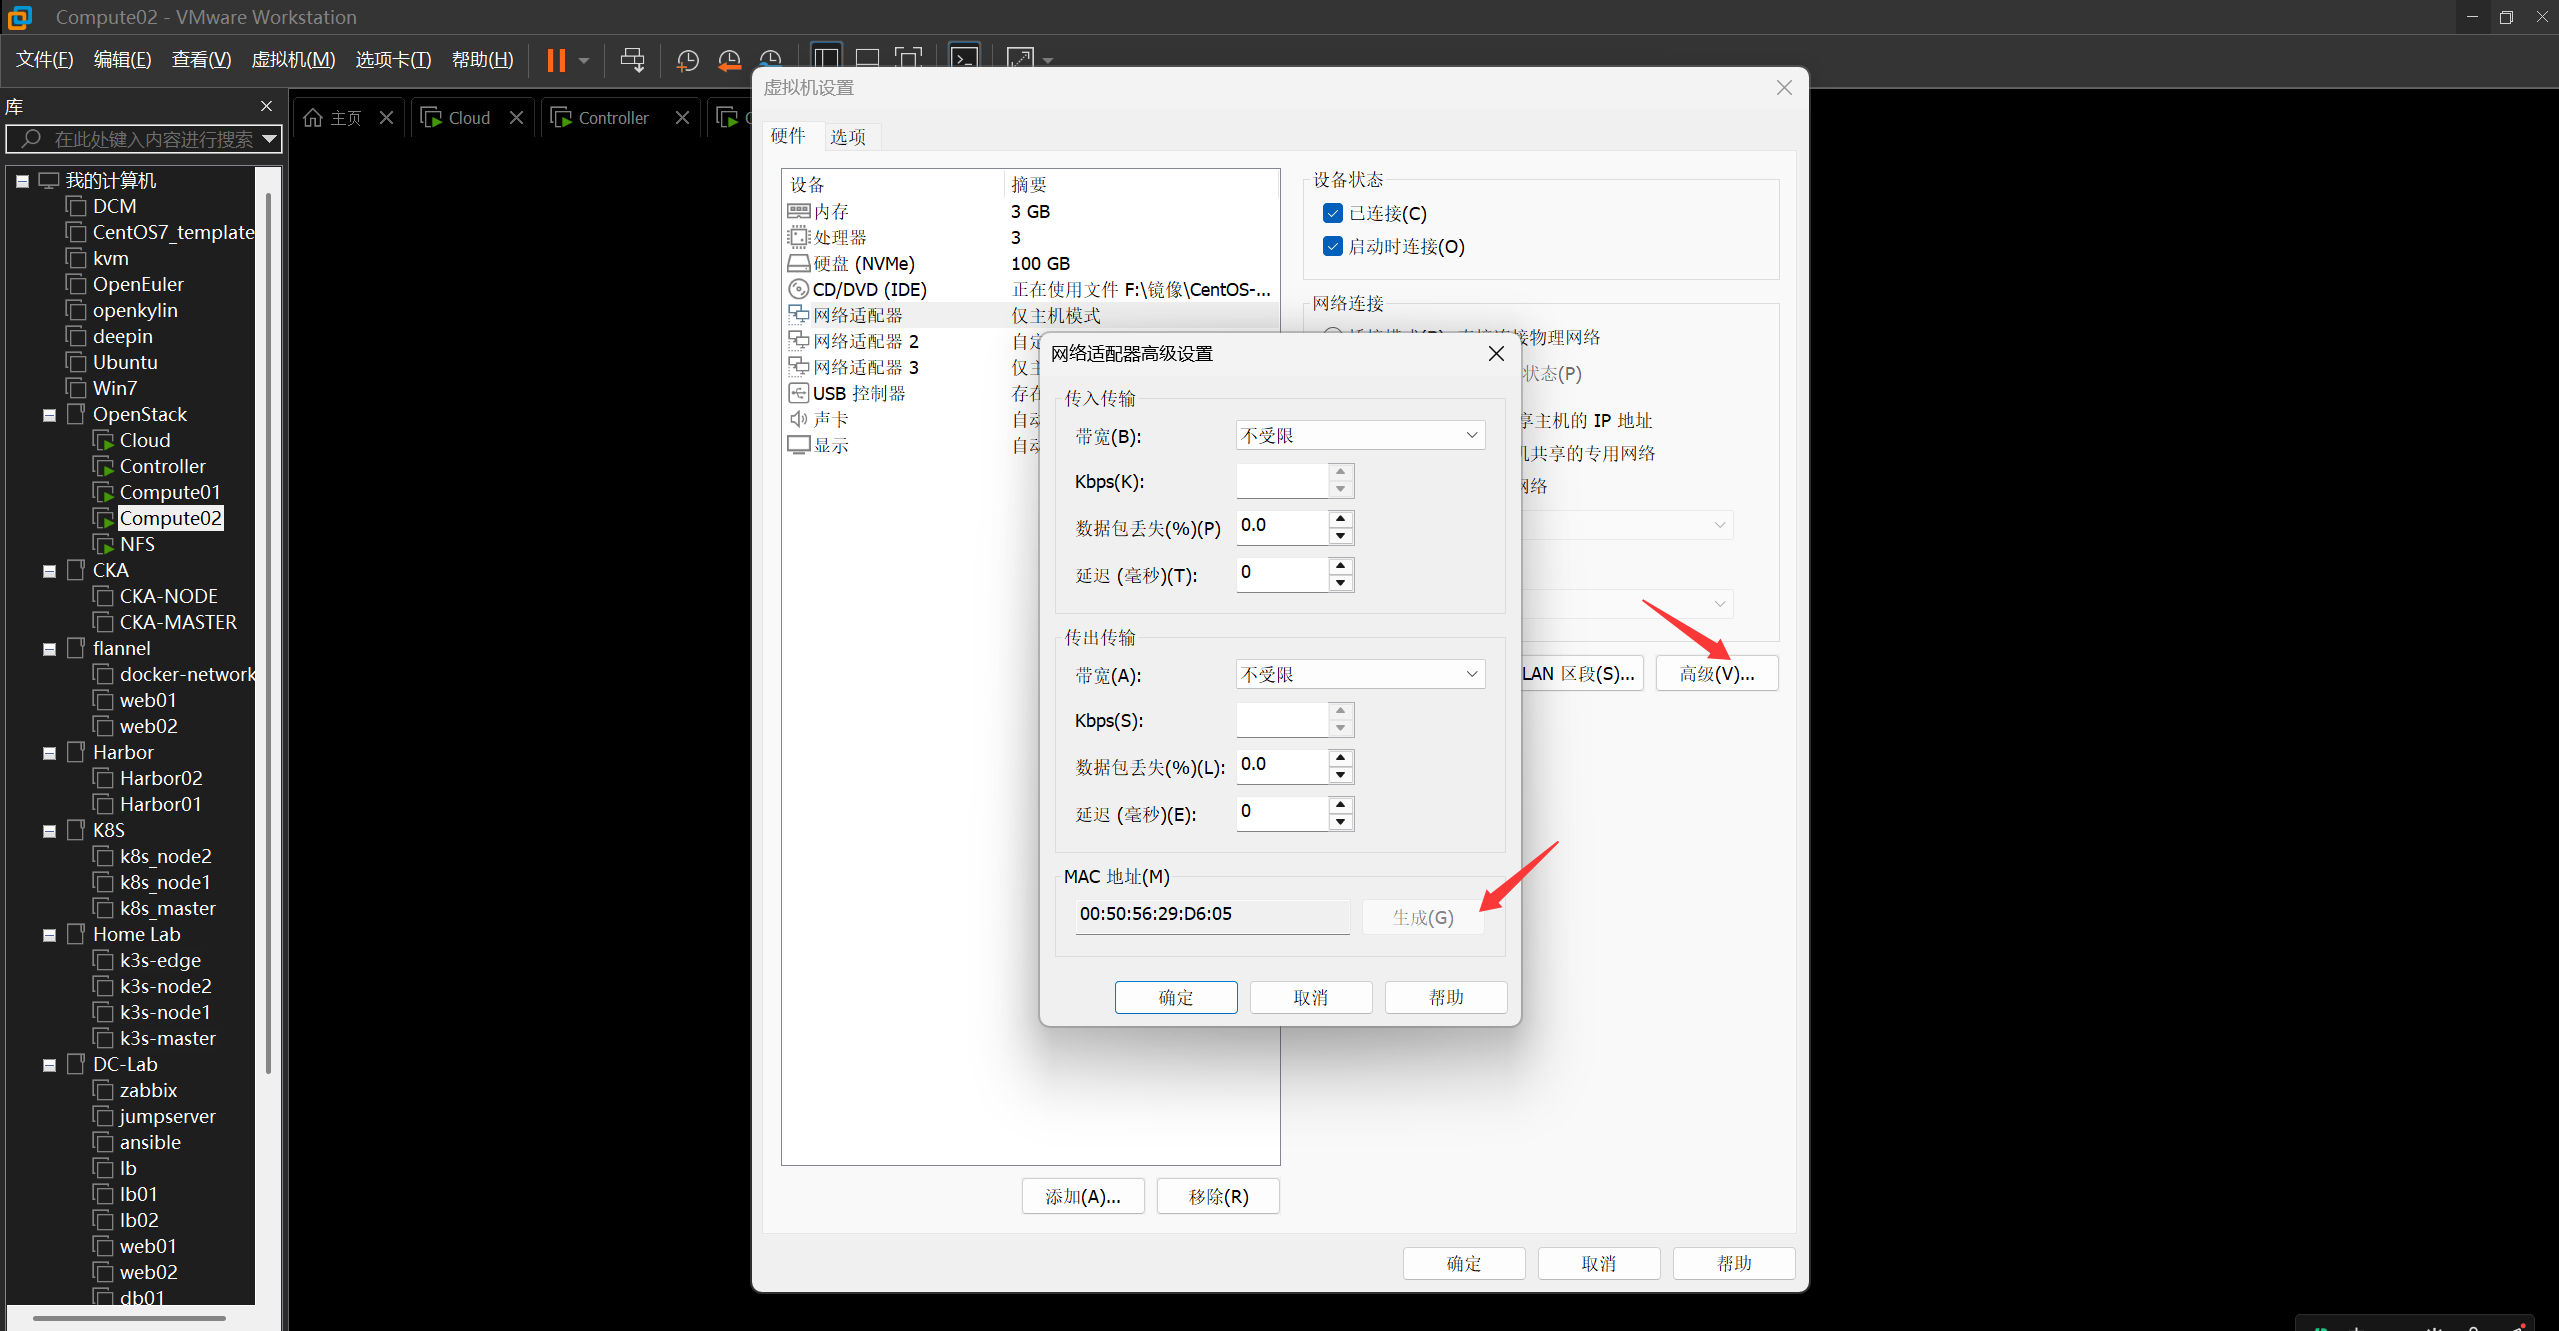This screenshot has width=2559, height=1331.
Task: Collapse the Harbor folder in library
Action: coord(49,752)
